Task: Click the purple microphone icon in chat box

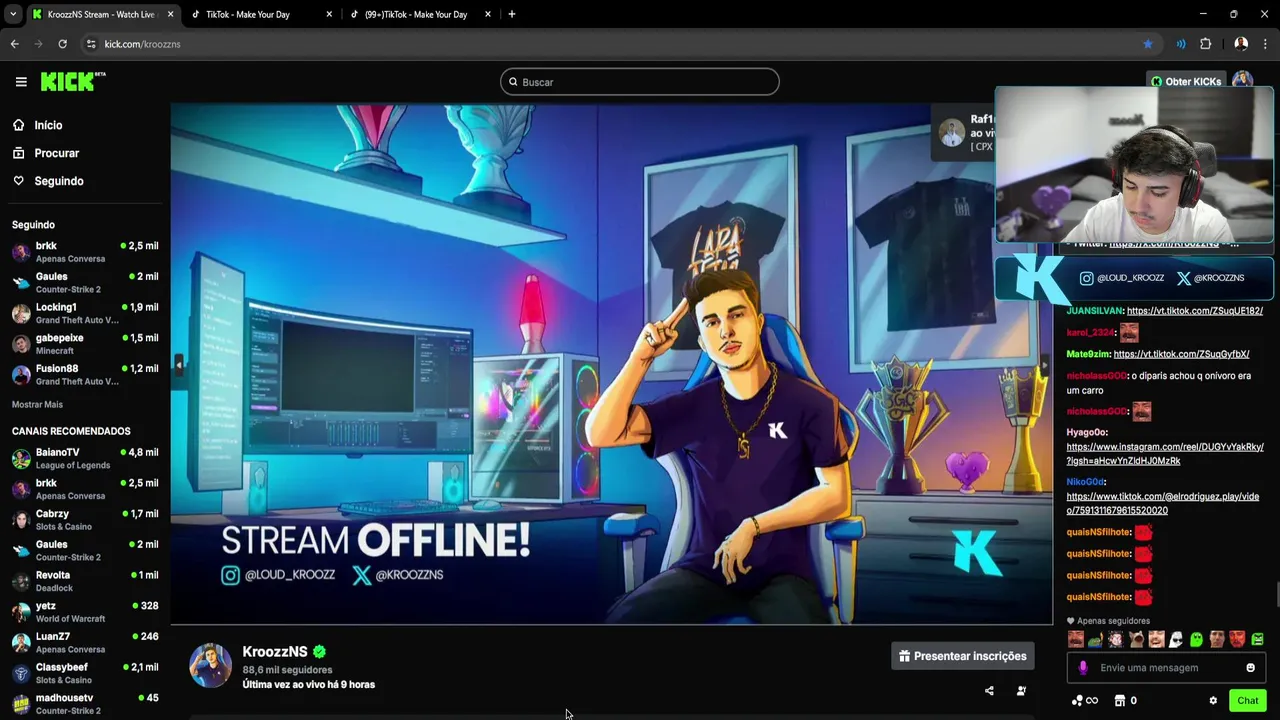Action: click(x=1083, y=668)
